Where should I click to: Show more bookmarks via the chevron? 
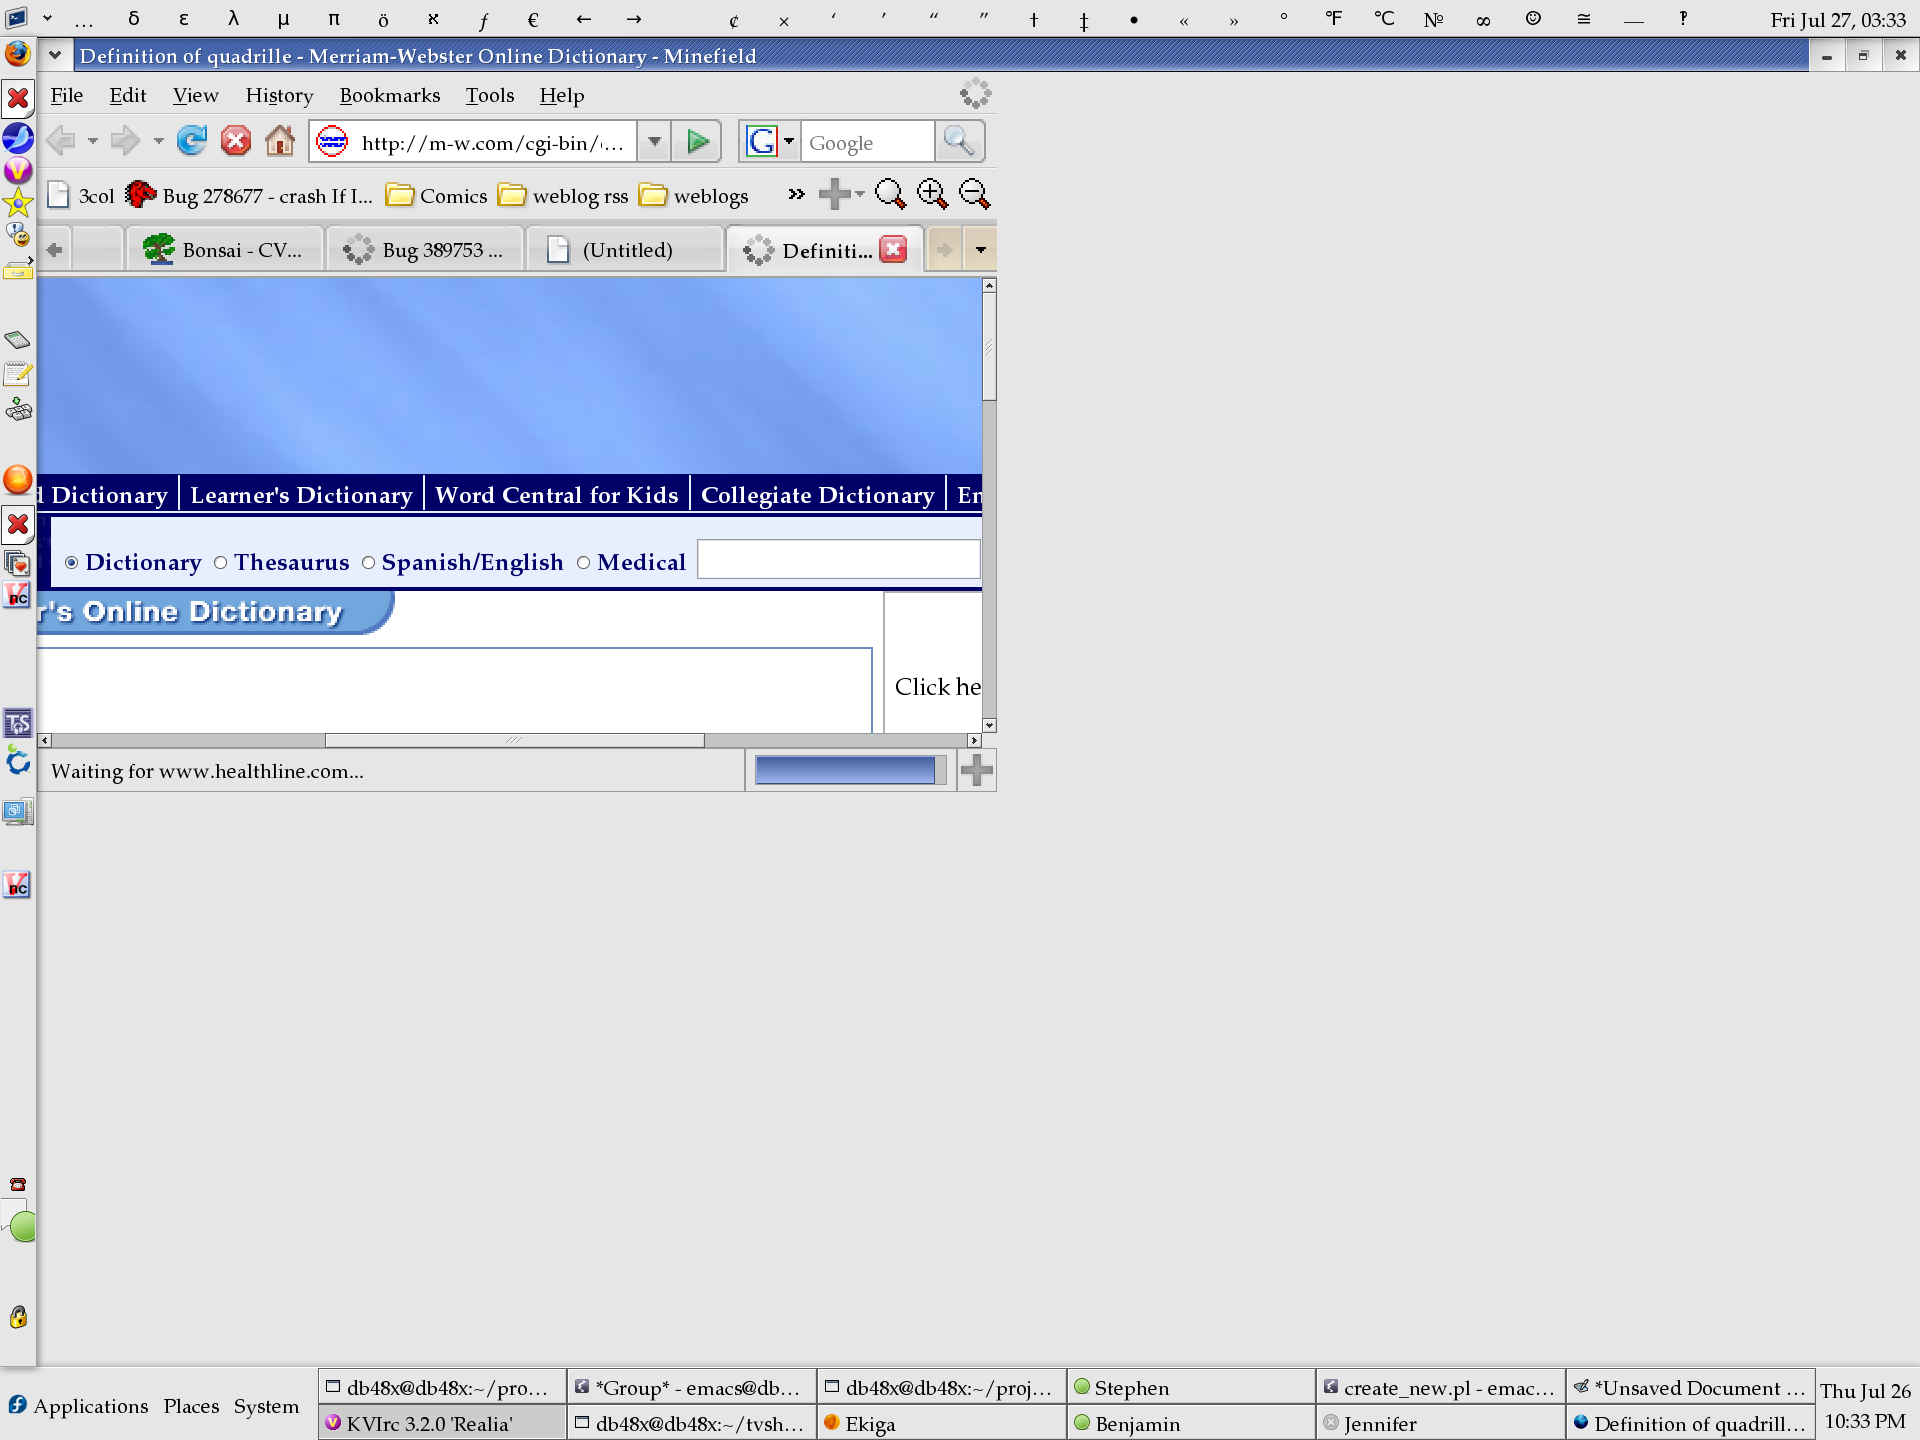coord(796,194)
